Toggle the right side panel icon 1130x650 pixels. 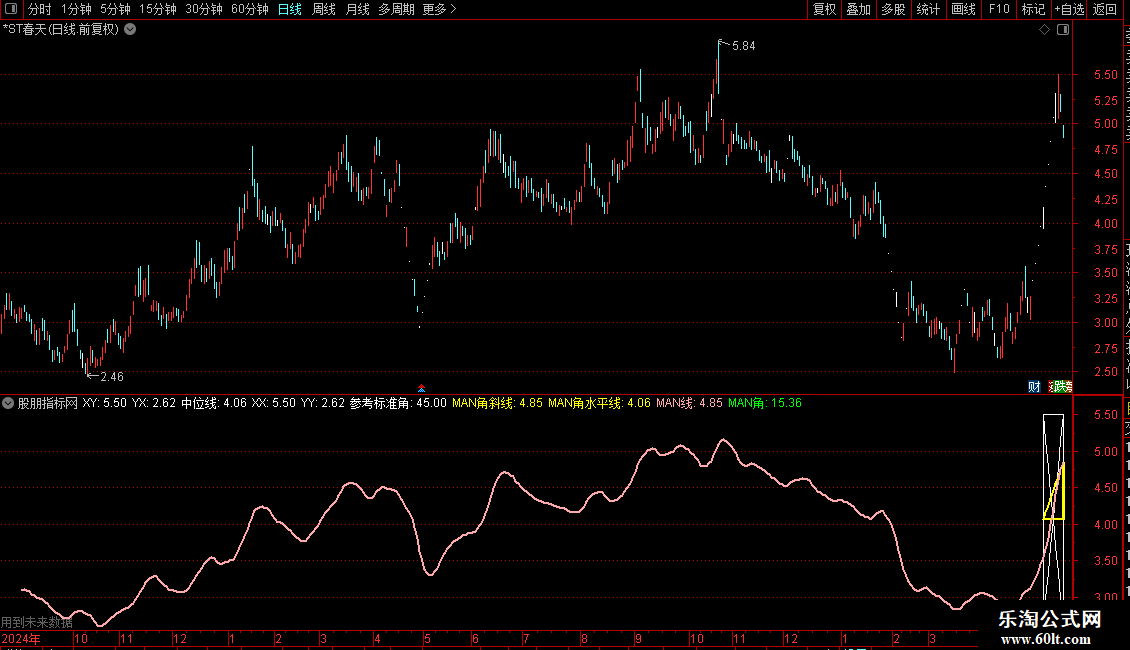1063,30
